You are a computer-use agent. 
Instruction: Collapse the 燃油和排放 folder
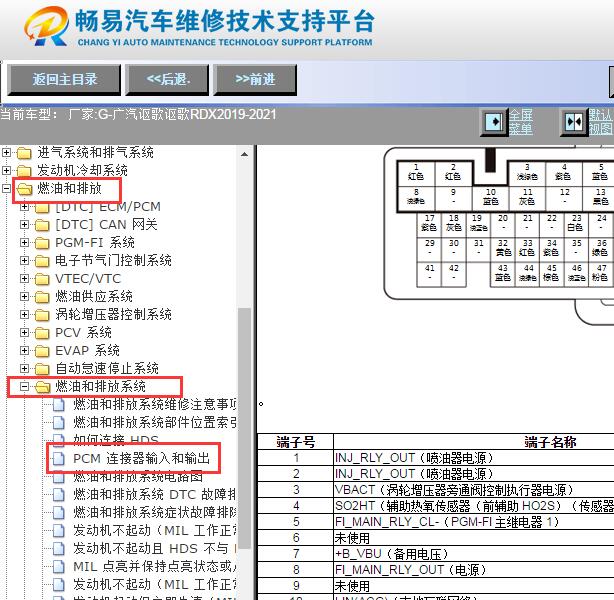tap(6, 188)
